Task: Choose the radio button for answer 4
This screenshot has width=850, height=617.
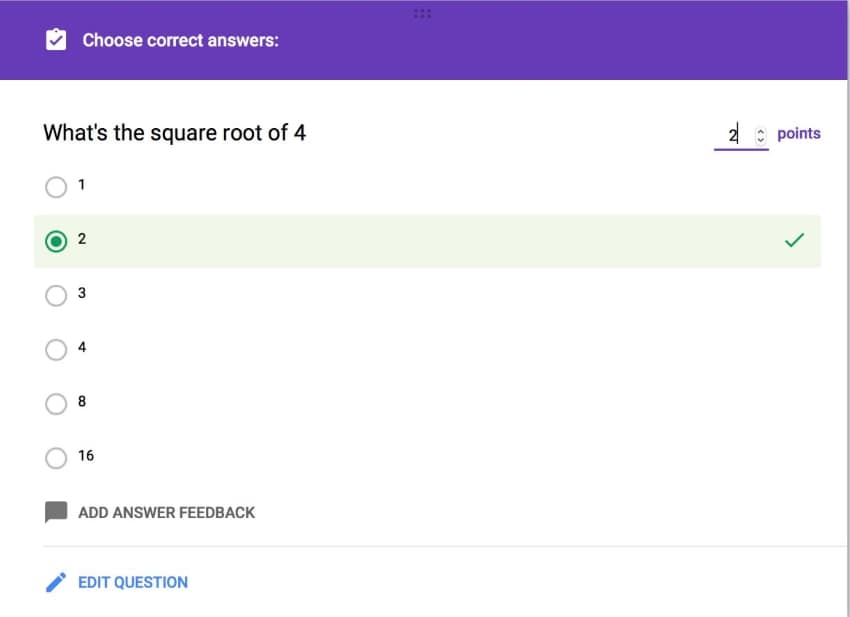Action: click(x=56, y=349)
